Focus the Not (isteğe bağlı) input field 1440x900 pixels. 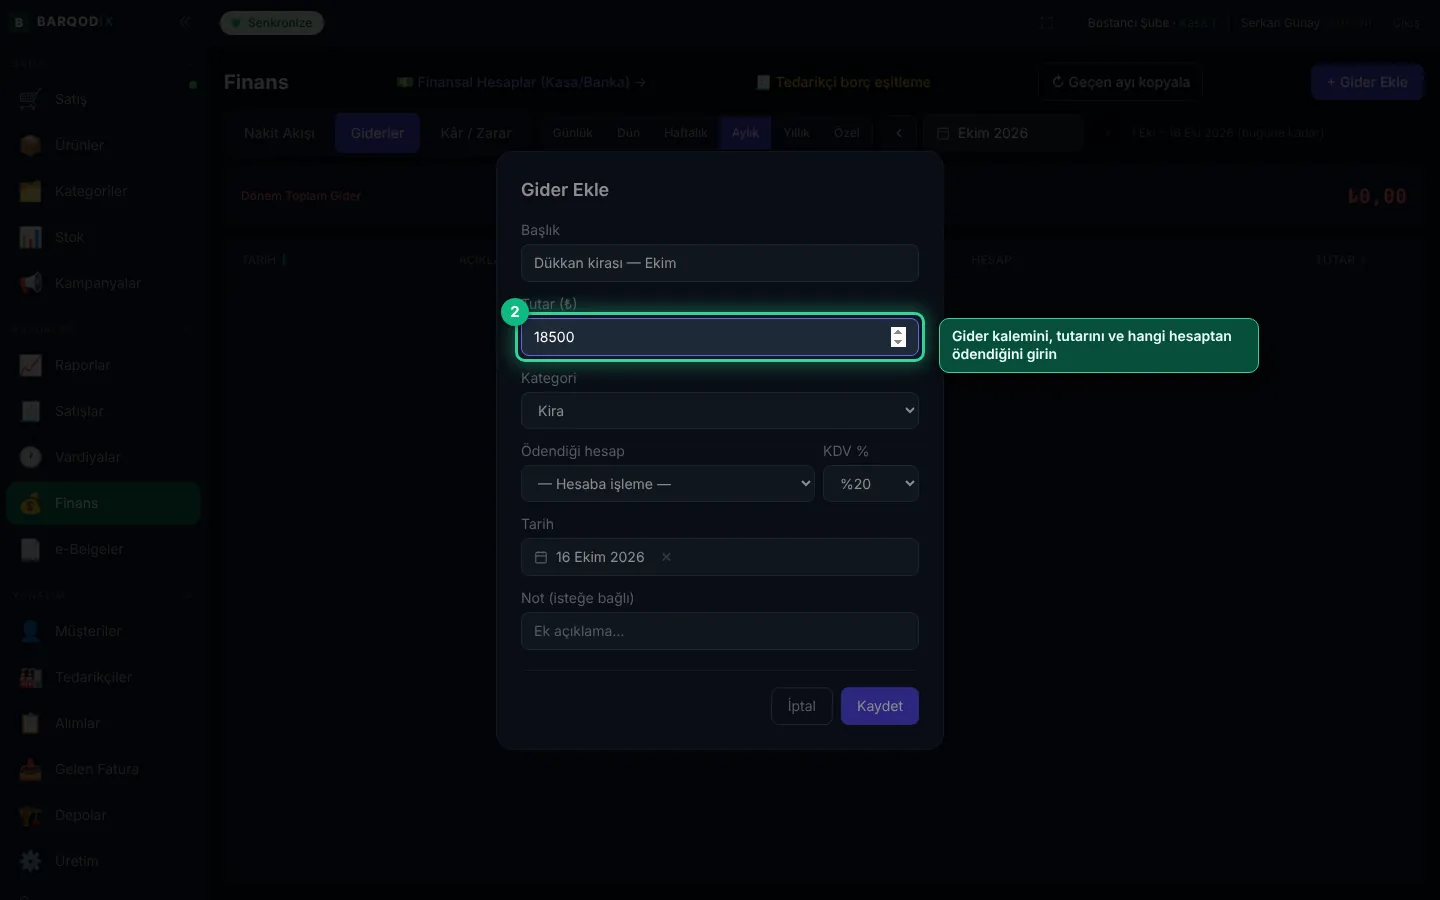(720, 631)
